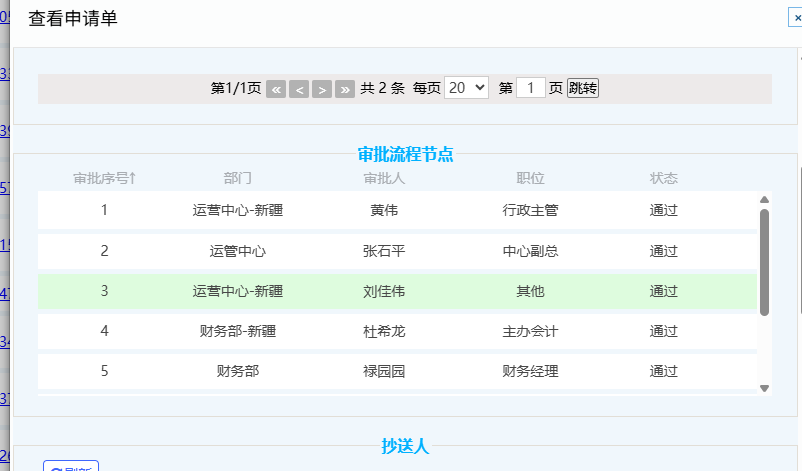
Task: Click the first page « pagination button
Action: coord(276,89)
